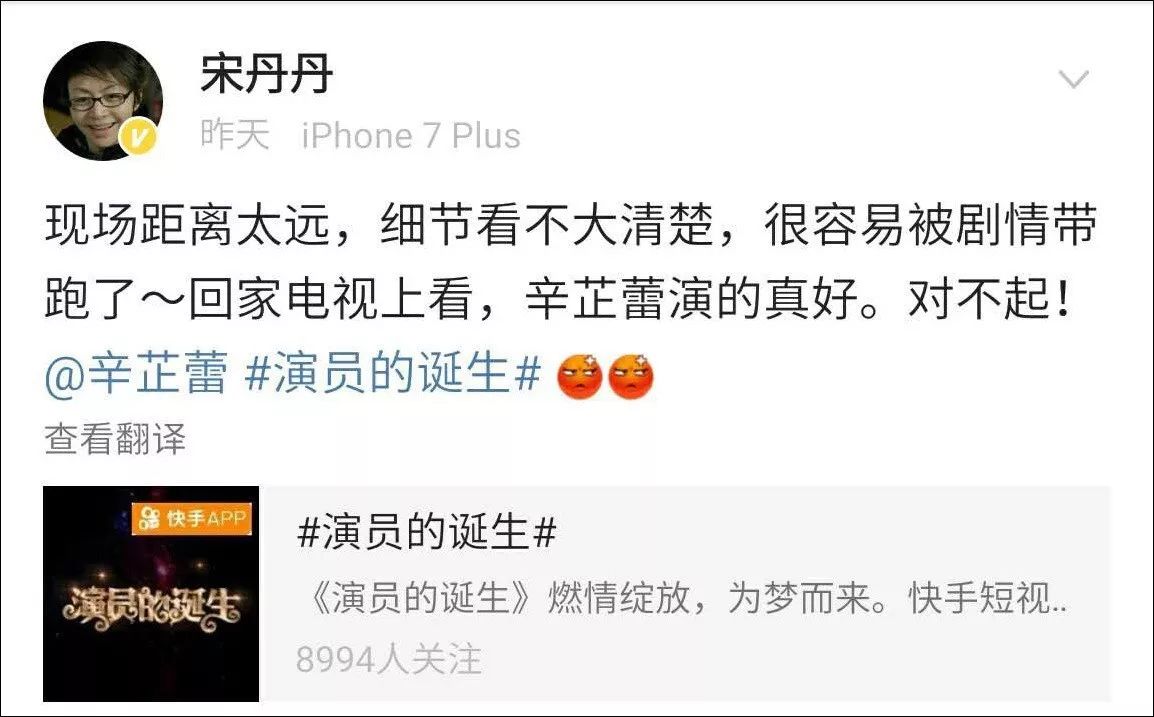Click the 昨天 post timestamp
The image size is (1154, 717).
[x=236, y=135]
